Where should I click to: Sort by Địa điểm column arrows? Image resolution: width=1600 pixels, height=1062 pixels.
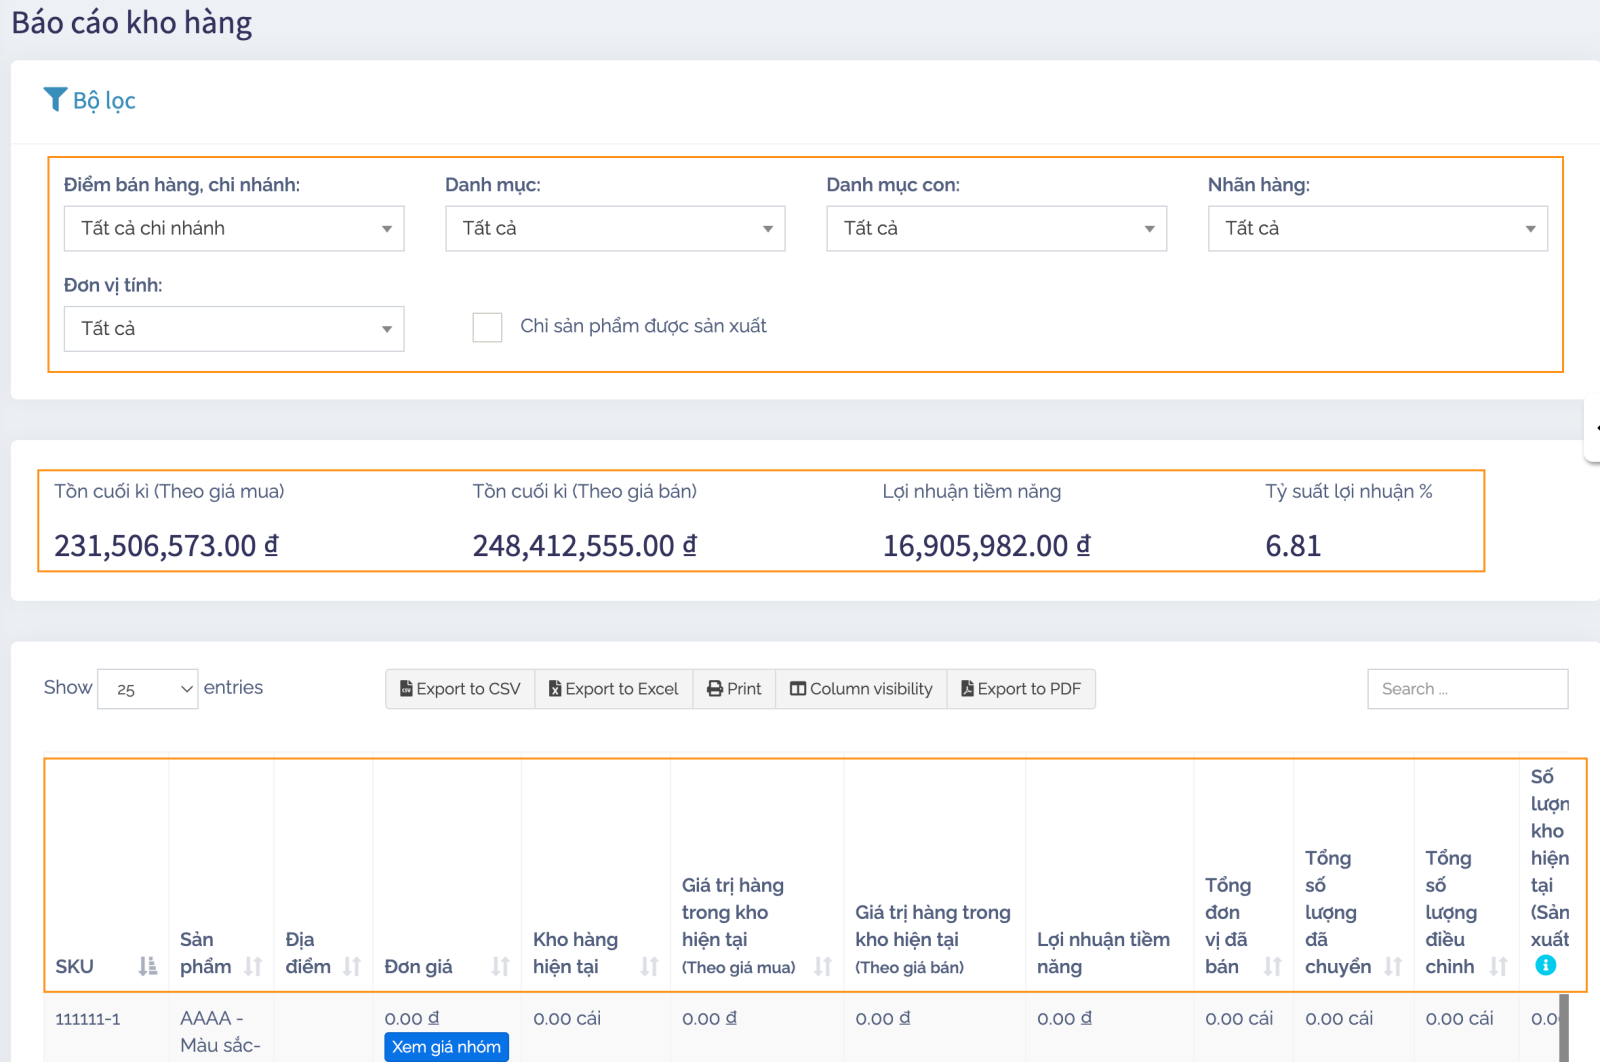click(352, 966)
